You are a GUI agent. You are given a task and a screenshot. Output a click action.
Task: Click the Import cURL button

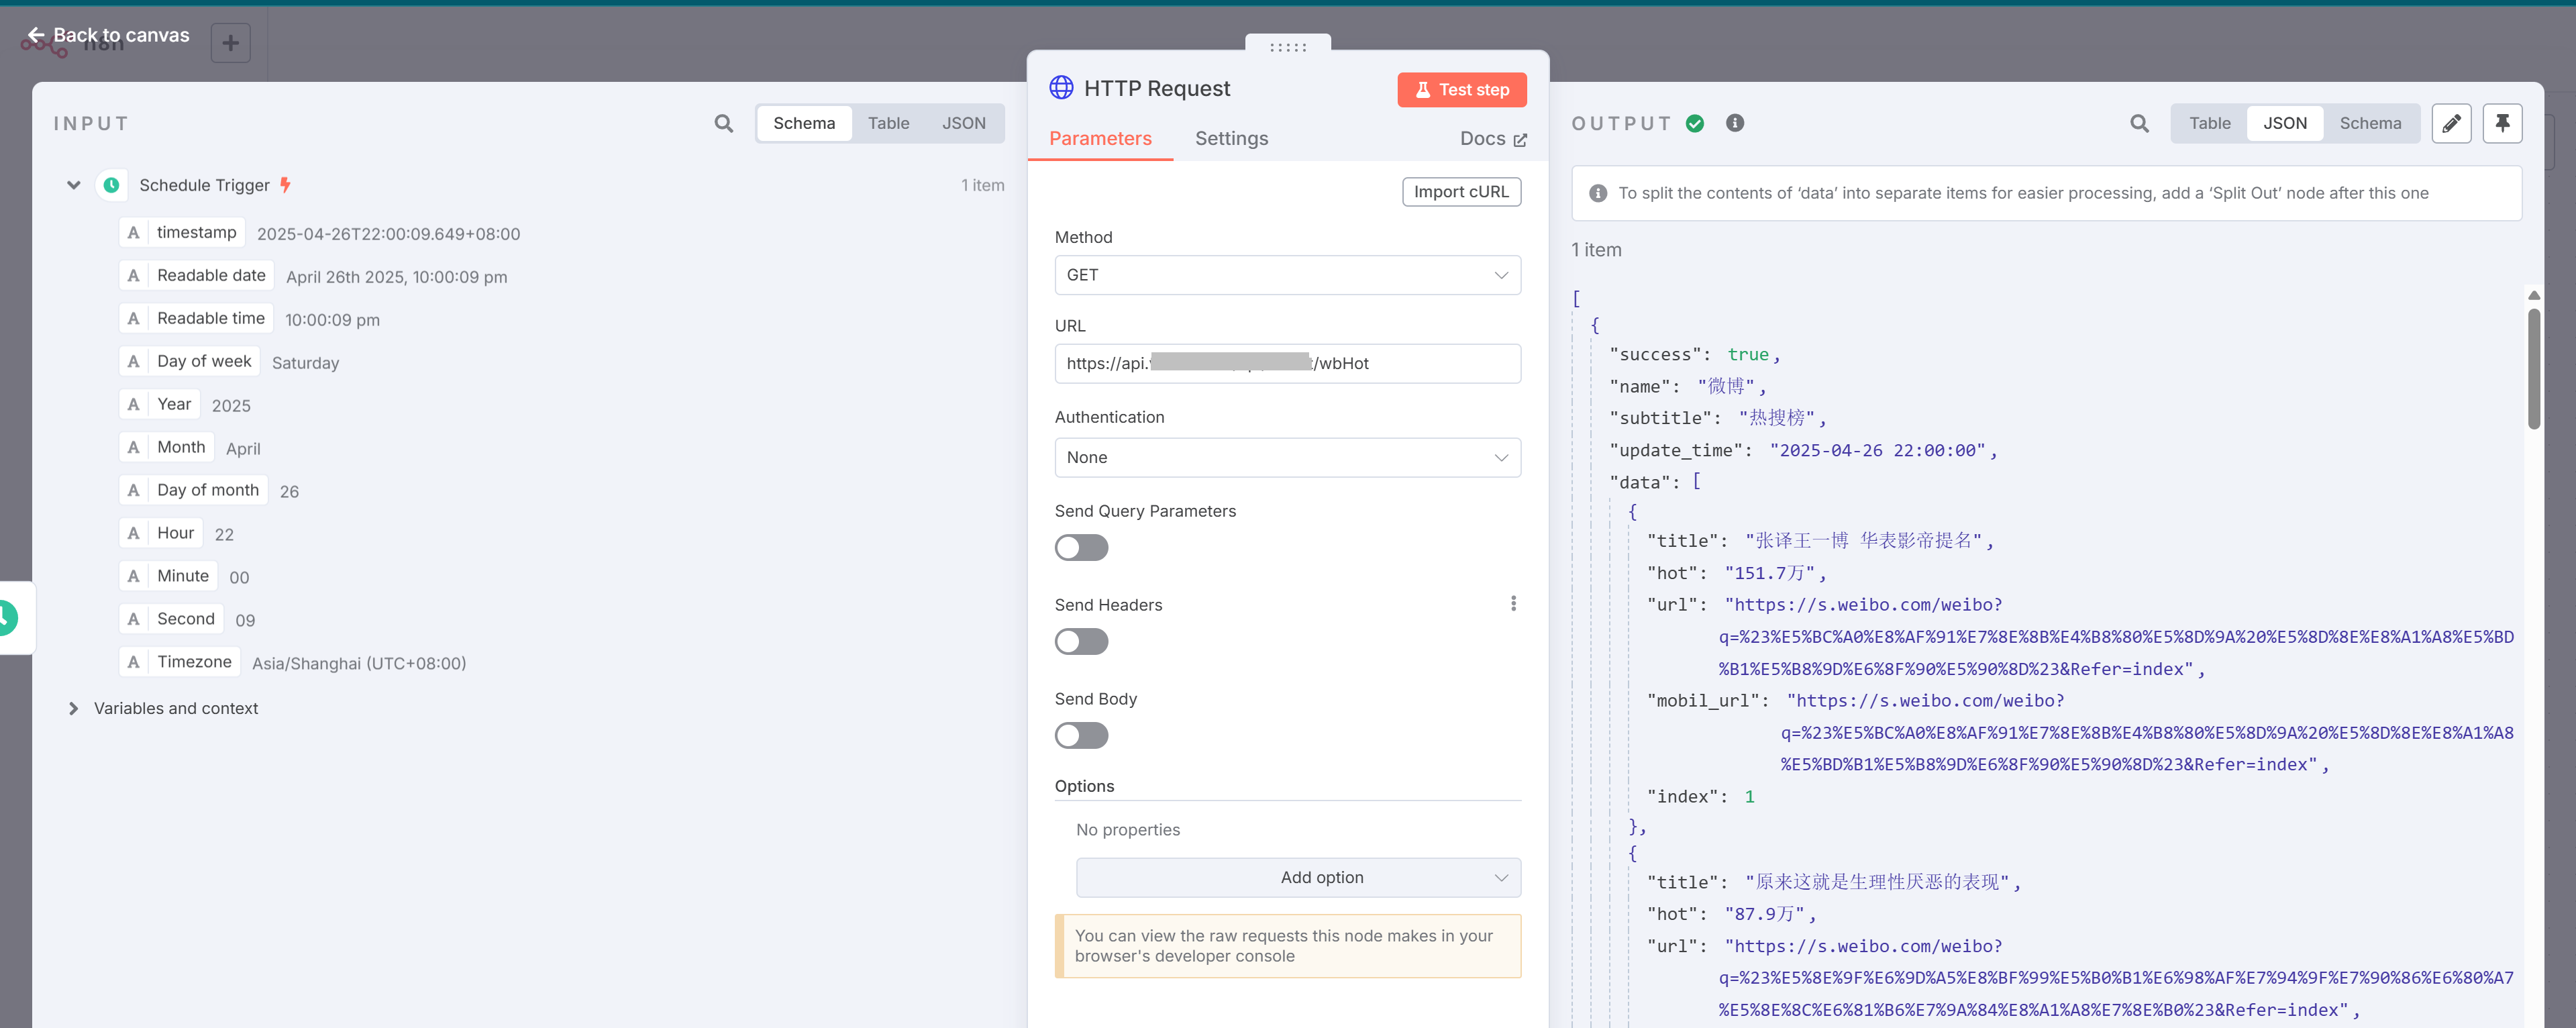1460,192
